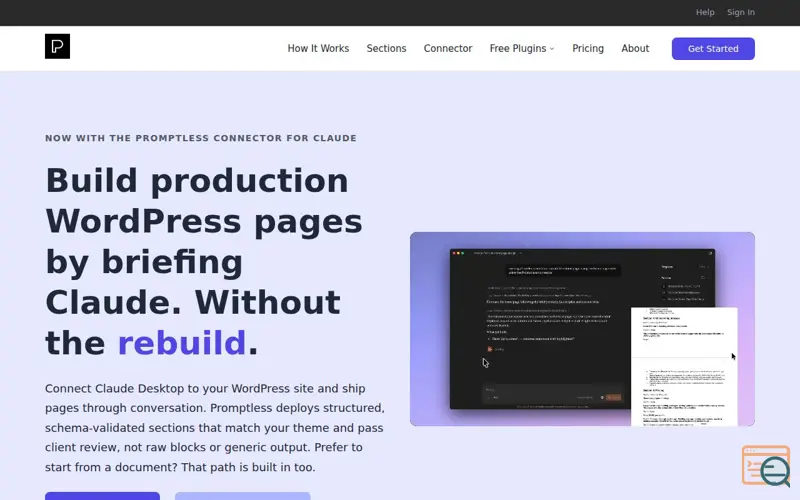
Task: Click the Promptless P logo
Action: coord(57,46)
